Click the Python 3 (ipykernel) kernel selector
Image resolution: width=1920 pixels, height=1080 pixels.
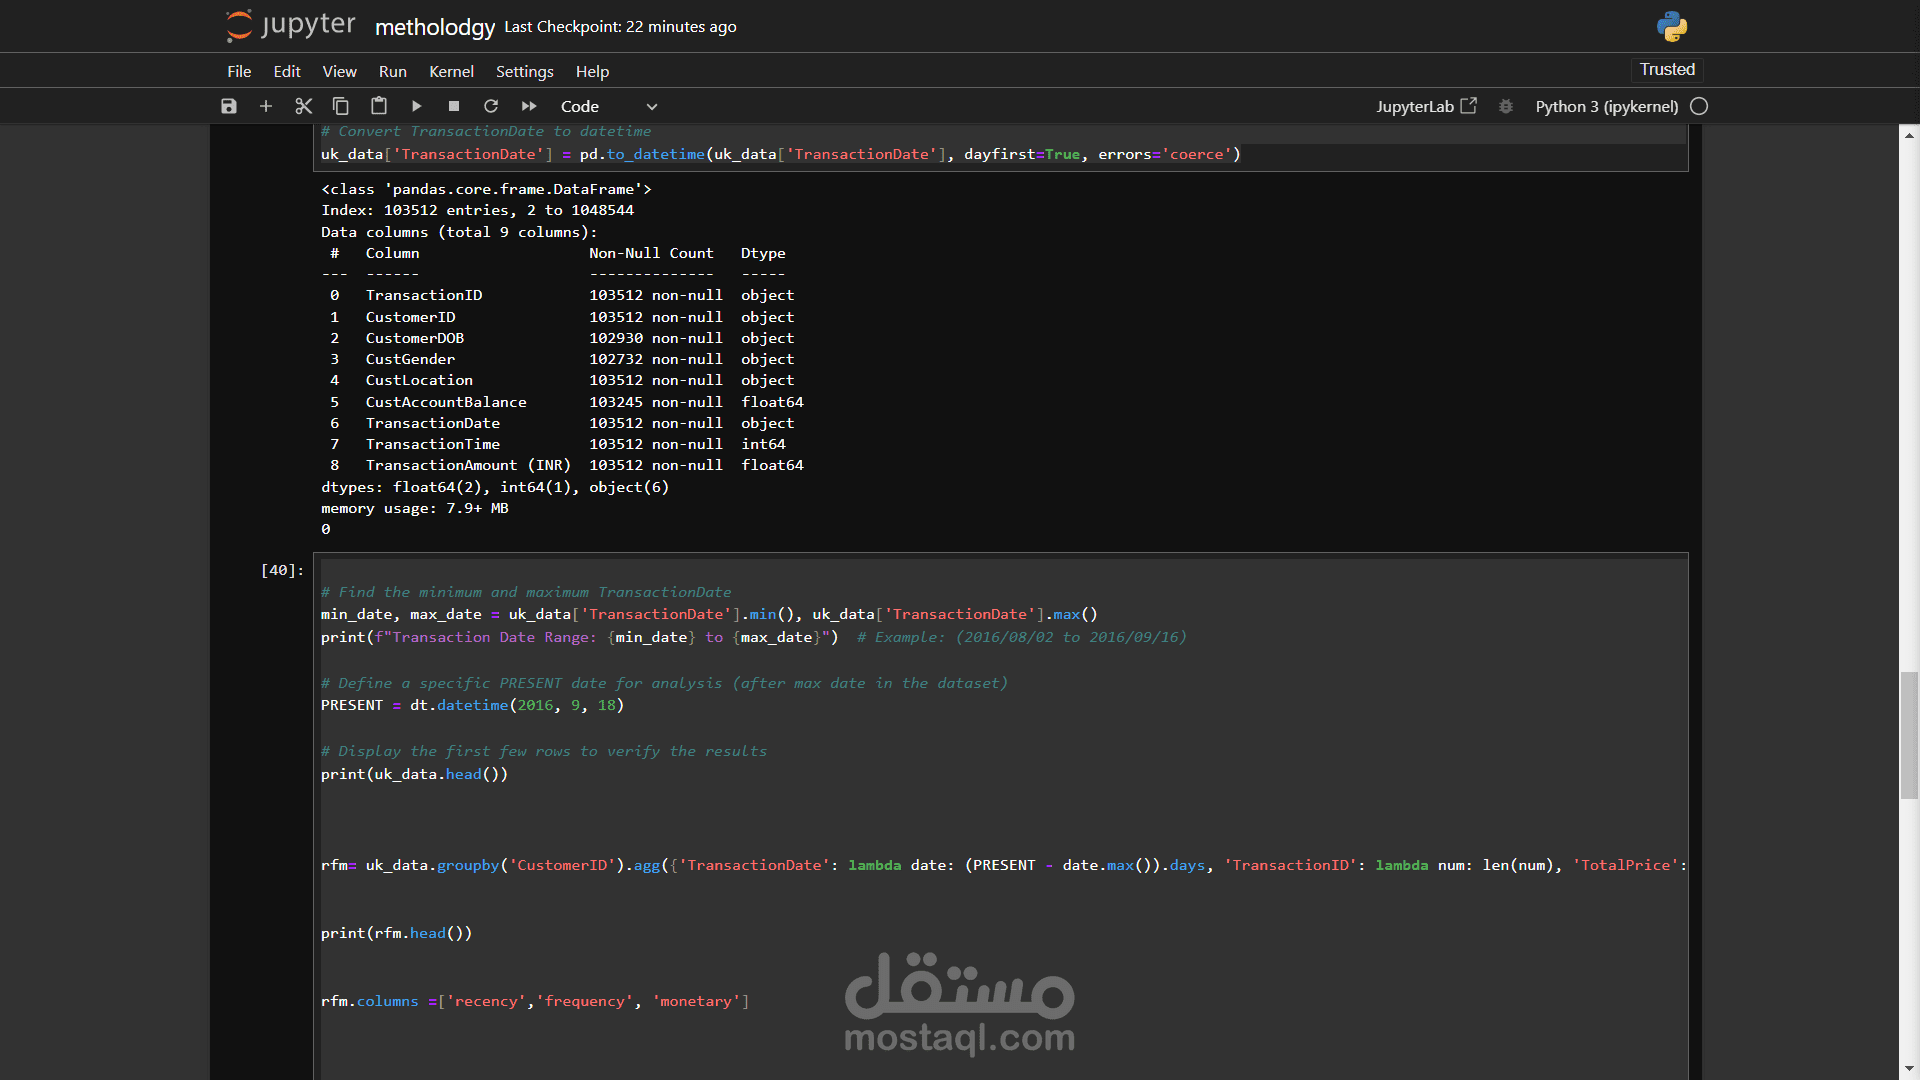tap(1606, 106)
